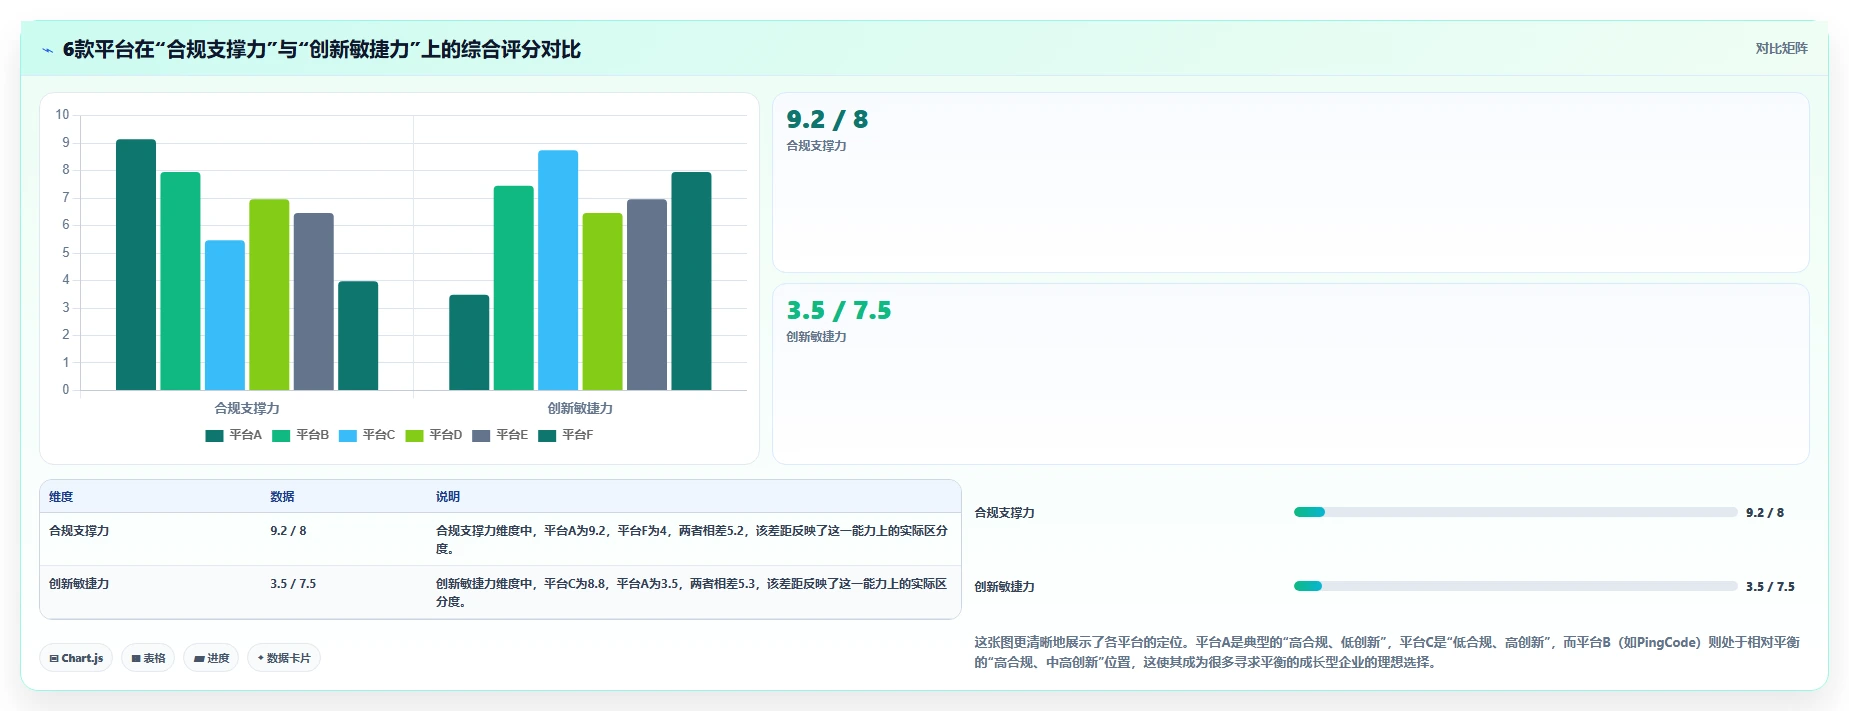Click the 说明 table column header
The width and height of the screenshot is (1849, 711).
tap(448, 497)
